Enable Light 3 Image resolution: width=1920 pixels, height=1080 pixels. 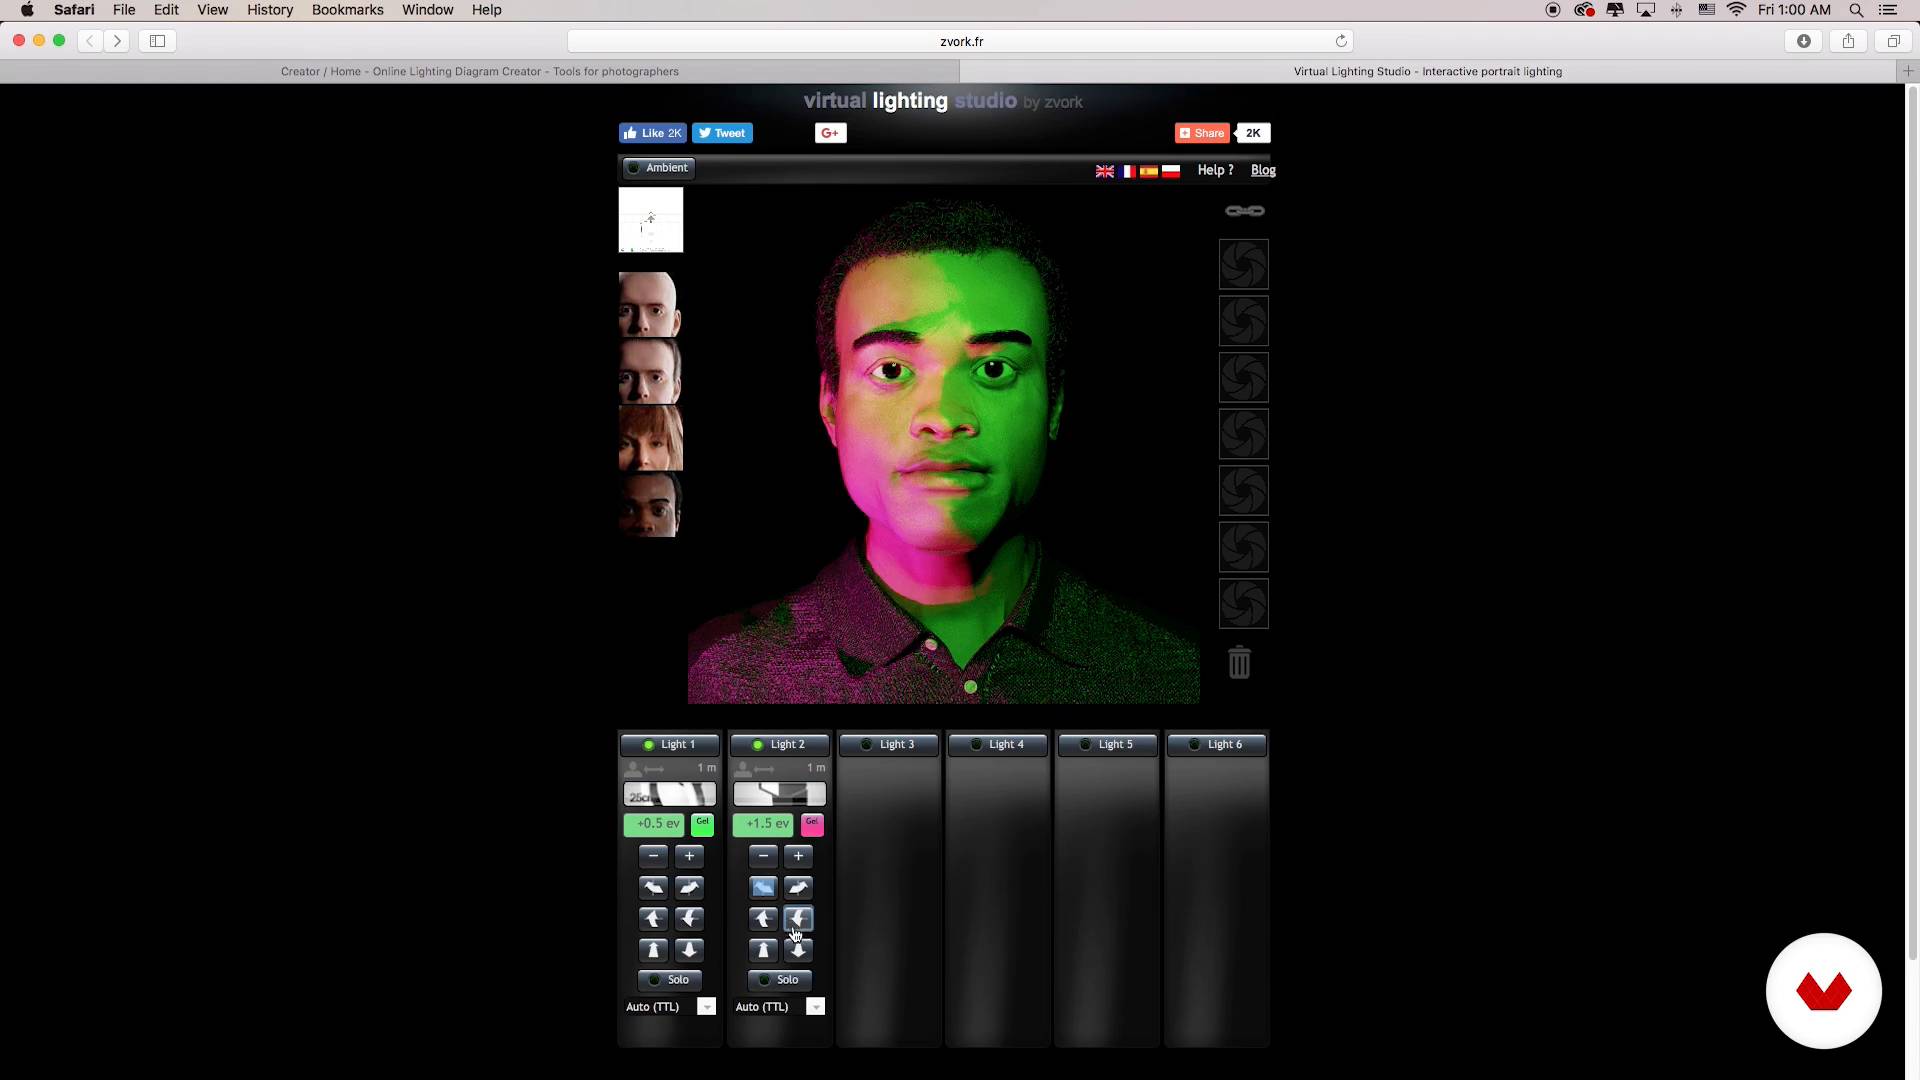click(x=888, y=745)
